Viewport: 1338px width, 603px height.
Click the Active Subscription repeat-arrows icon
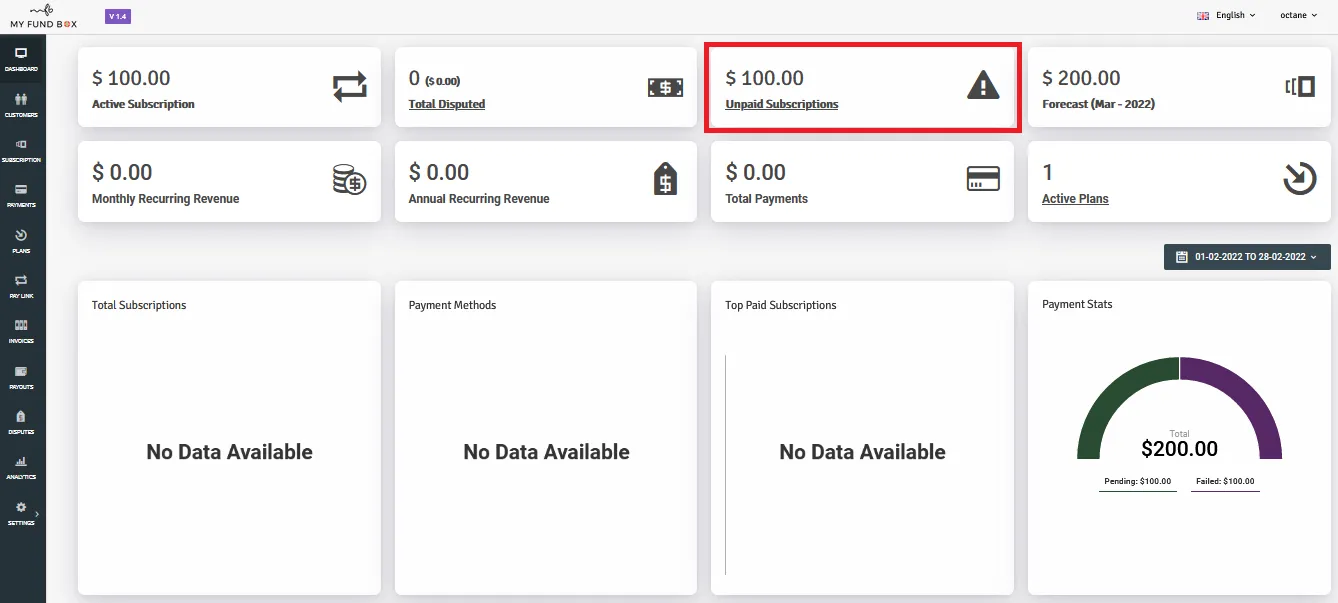[x=350, y=87]
